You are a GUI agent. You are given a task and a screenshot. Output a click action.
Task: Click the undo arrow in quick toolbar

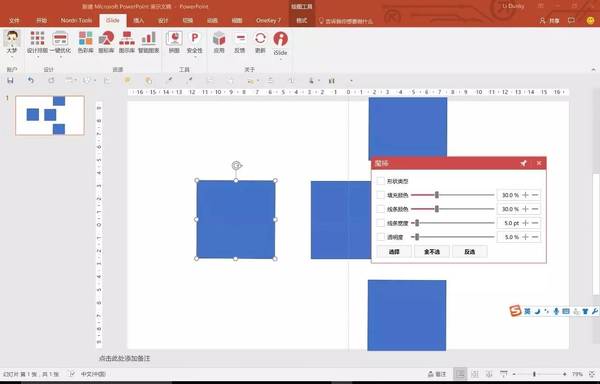click(31, 80)
